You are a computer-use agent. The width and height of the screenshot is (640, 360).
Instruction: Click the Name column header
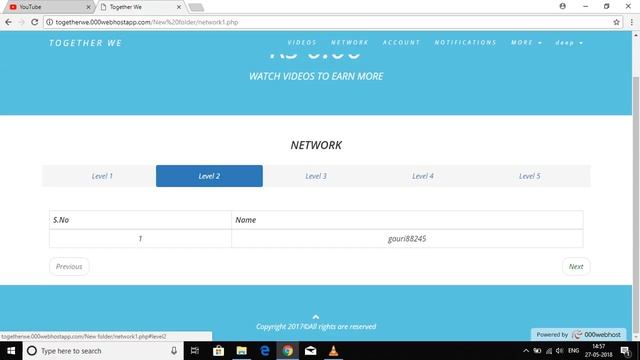(407, 220)
